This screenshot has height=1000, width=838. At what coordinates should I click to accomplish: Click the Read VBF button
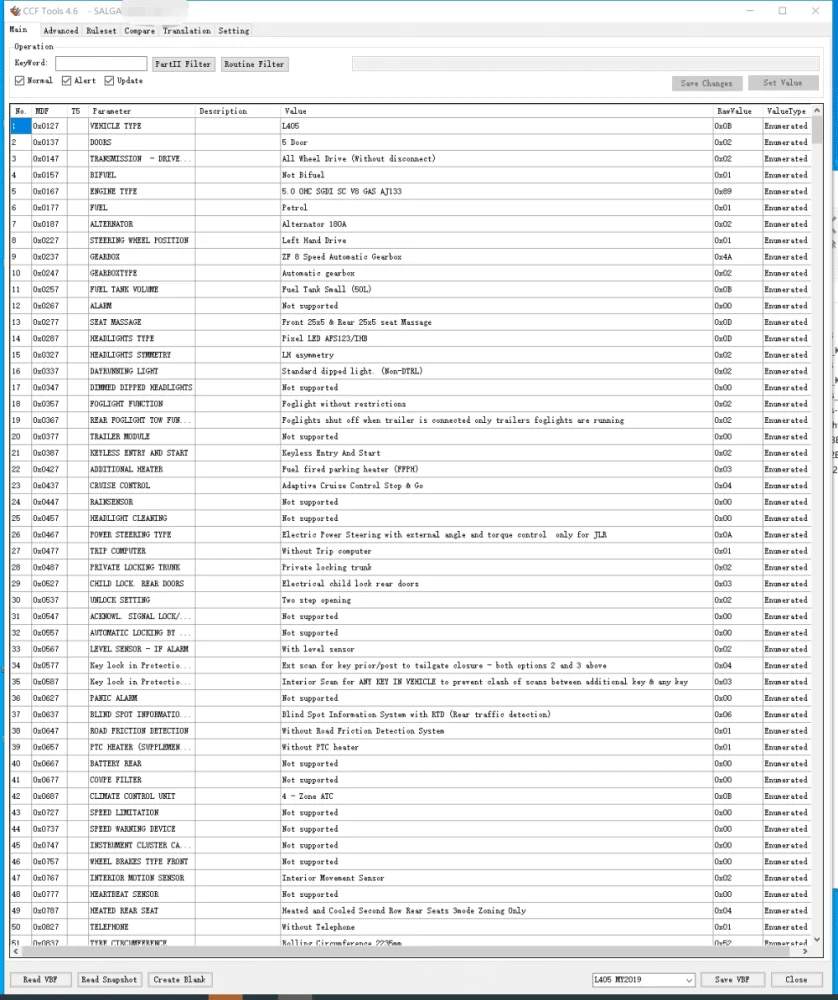(41, 980)
